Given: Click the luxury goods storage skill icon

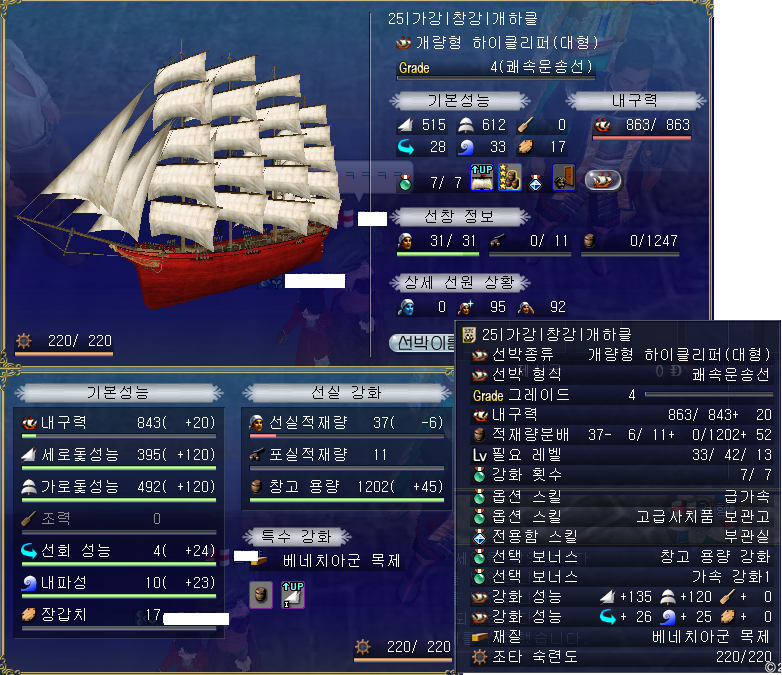Looking at the screenshot, I should coord(510,178).
